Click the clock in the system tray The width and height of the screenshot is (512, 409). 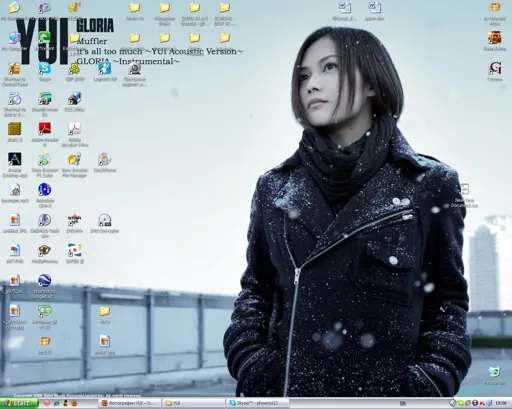501,403
